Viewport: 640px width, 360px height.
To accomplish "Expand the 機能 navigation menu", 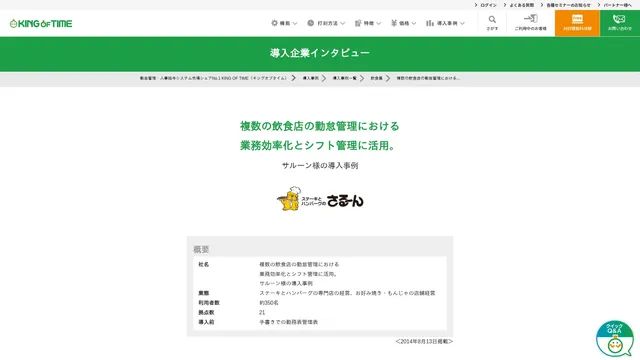I will tap(284, 23).
